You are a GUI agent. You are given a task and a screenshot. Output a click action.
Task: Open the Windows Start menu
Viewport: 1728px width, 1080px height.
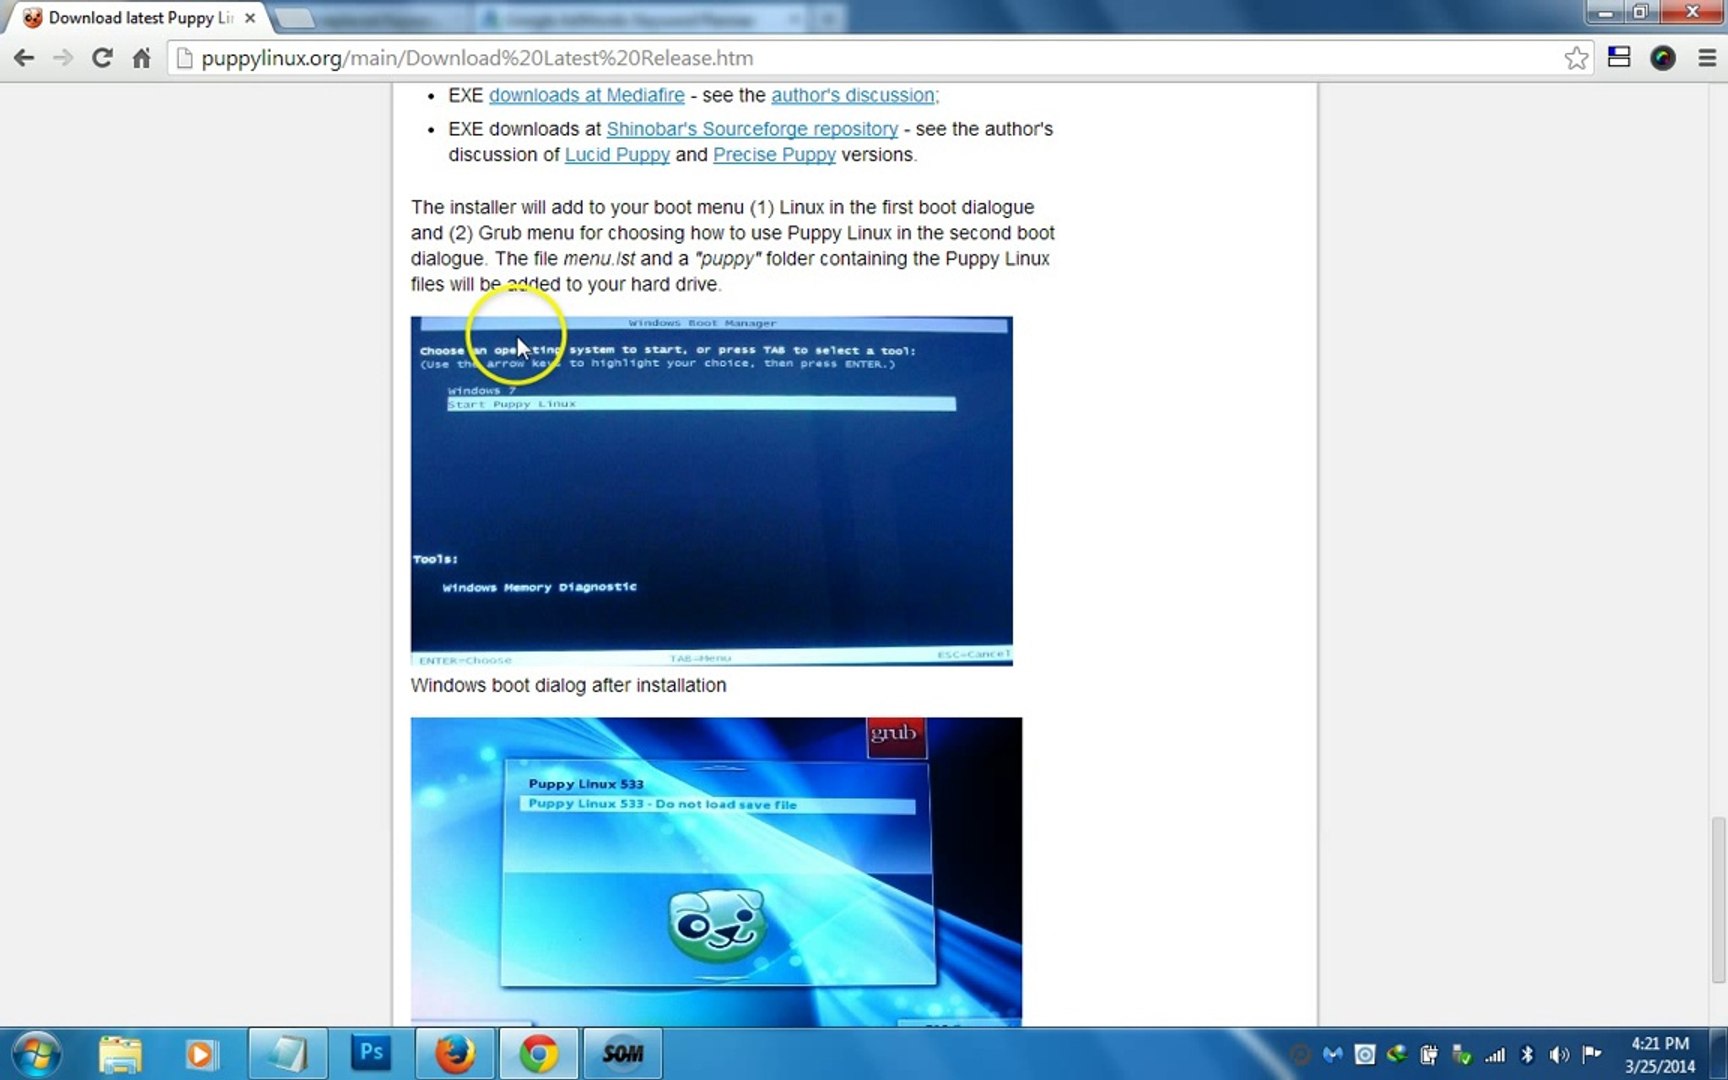36,1054
